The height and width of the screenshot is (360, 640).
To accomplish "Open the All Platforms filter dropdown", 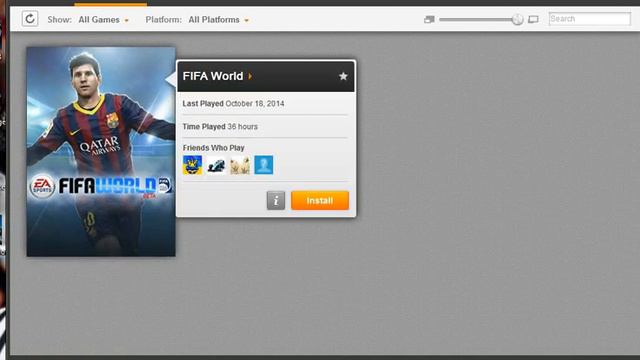I will tap(218, 20).
